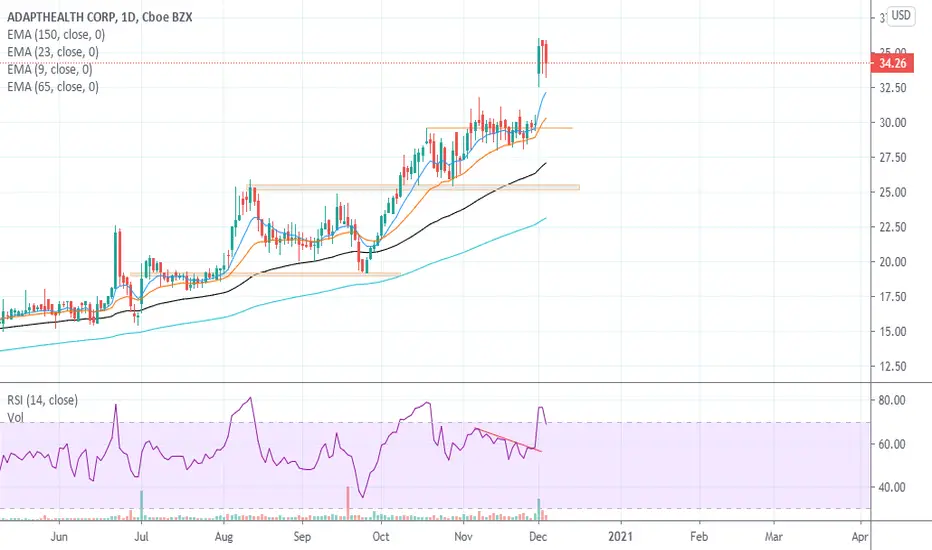Click the EMA (65, close, 0) indicator label
Image resolution: width=932 pixels, height=550 pixels.
(x=53, y=86)
